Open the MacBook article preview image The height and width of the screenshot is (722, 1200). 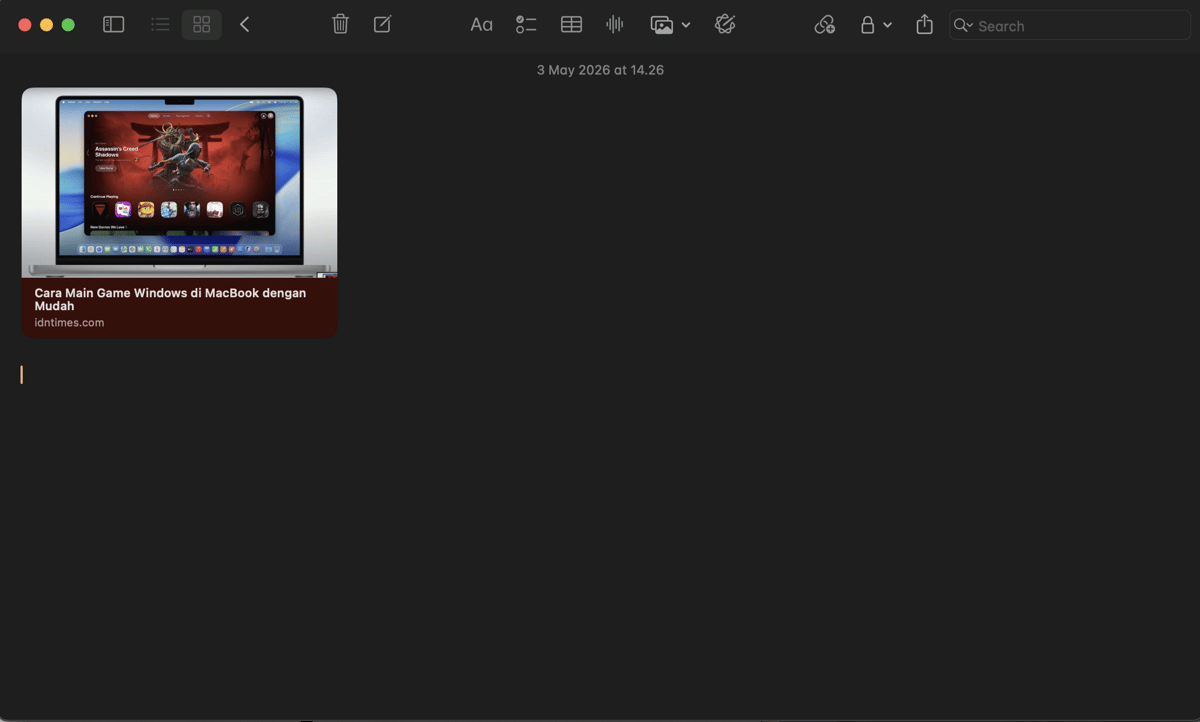pos(179,183)
